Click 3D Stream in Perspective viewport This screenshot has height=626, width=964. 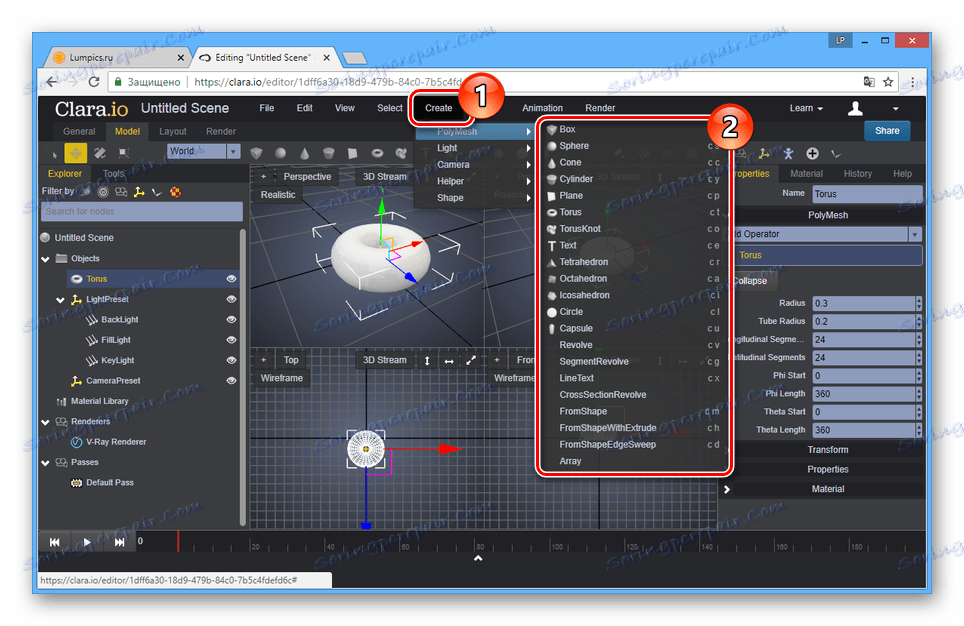pyautogui.click(x=384, y=177)
